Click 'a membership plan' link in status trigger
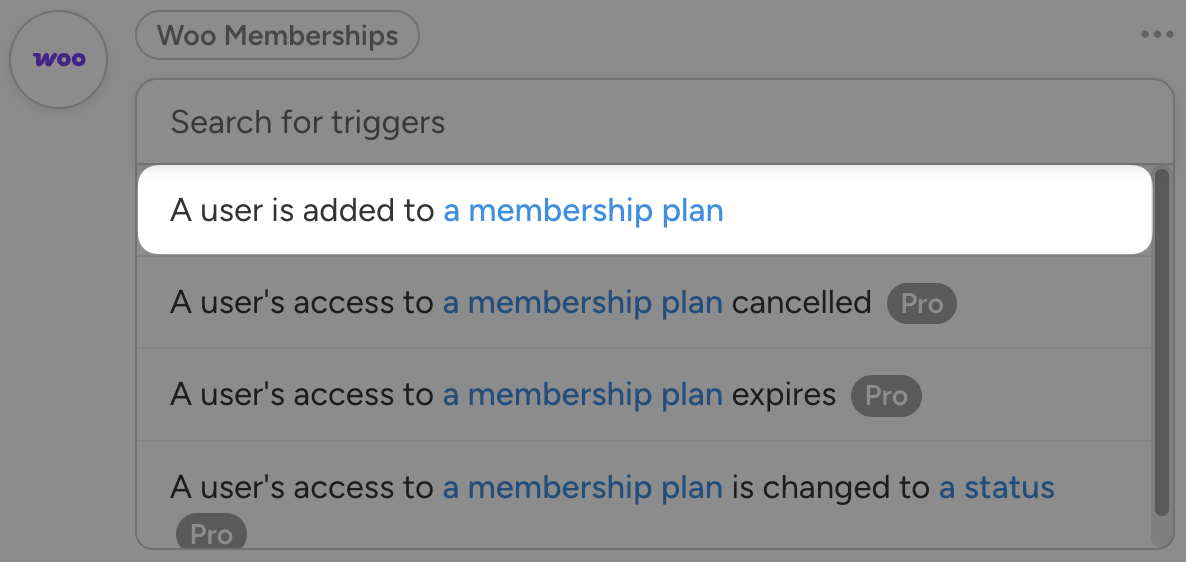 click(583, 488)
